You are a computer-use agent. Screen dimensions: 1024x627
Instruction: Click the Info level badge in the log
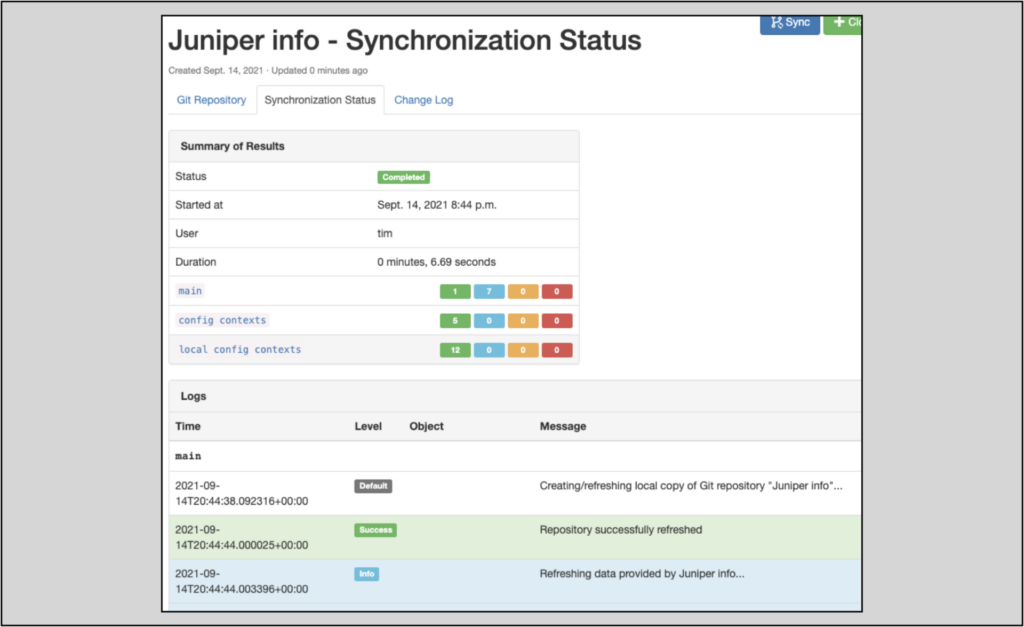(x=366, y=574)
